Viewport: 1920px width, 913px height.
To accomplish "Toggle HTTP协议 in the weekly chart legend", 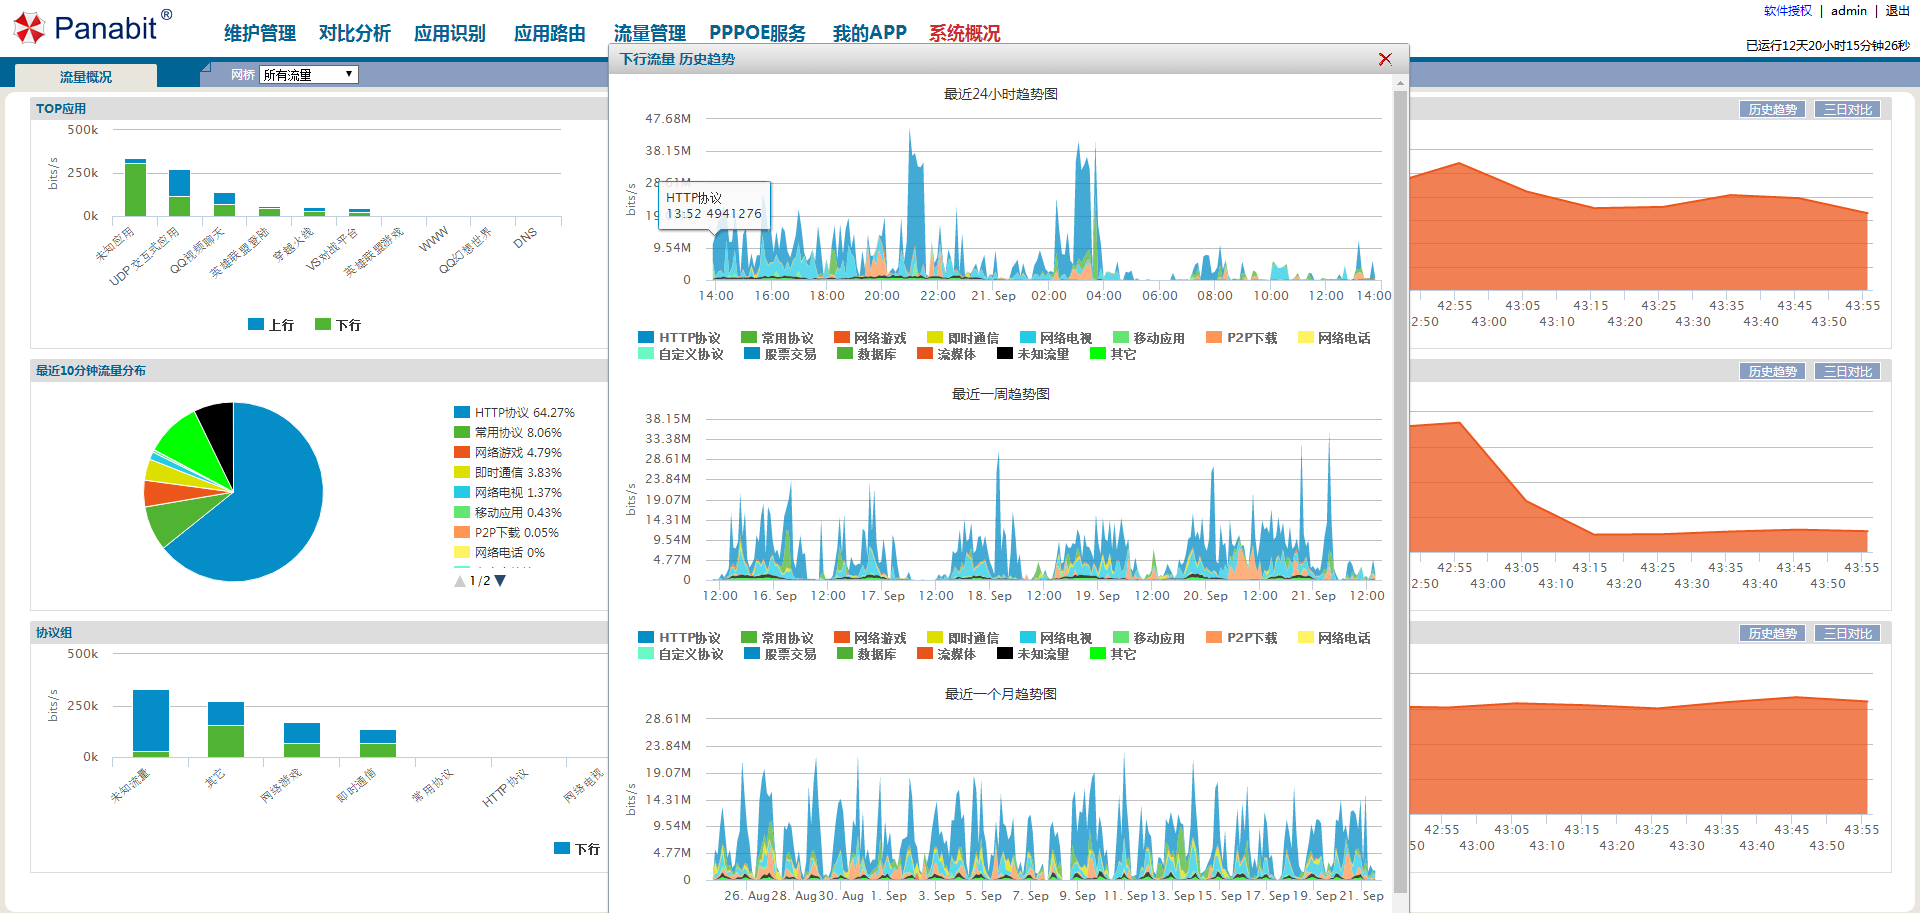I will (x=679, y=638).
